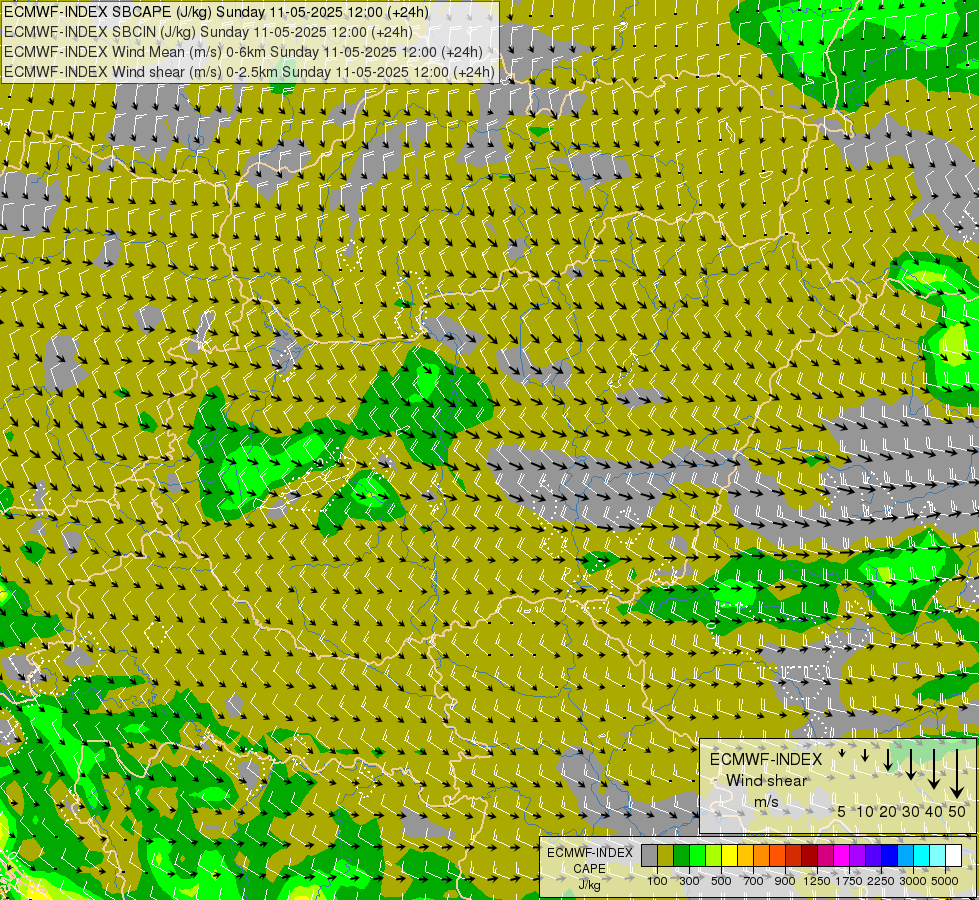Click the 40 m/s wind shear legend arrow
Screen dimensions: 979x900
click(933, 769)
